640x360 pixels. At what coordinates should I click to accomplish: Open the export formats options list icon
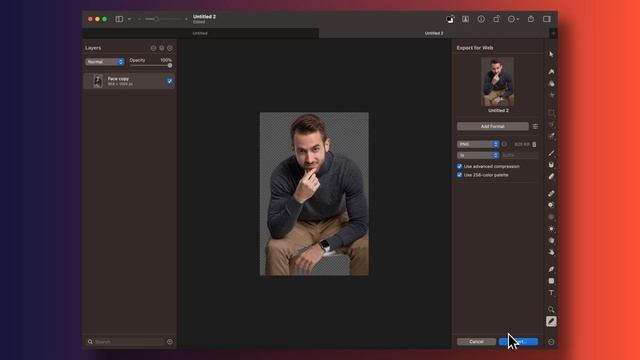coord(535,127)
